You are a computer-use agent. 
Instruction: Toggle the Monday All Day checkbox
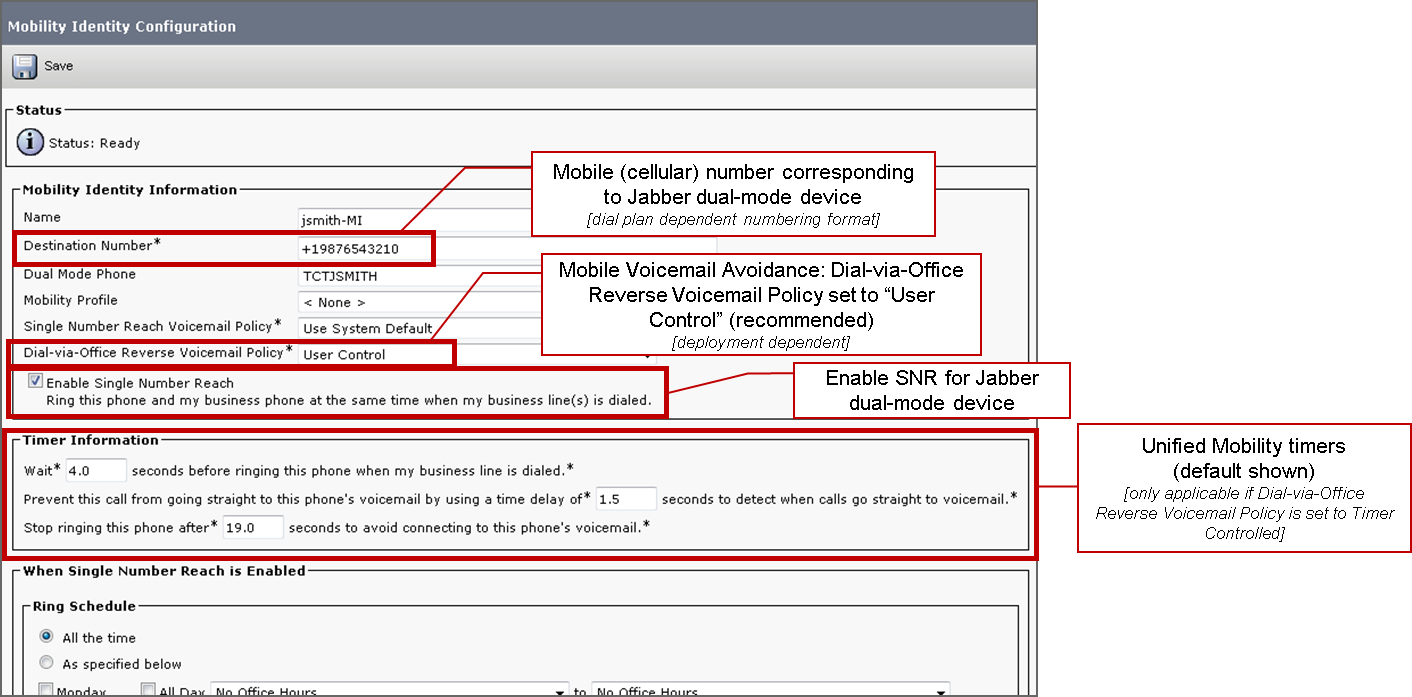(148, 690)
